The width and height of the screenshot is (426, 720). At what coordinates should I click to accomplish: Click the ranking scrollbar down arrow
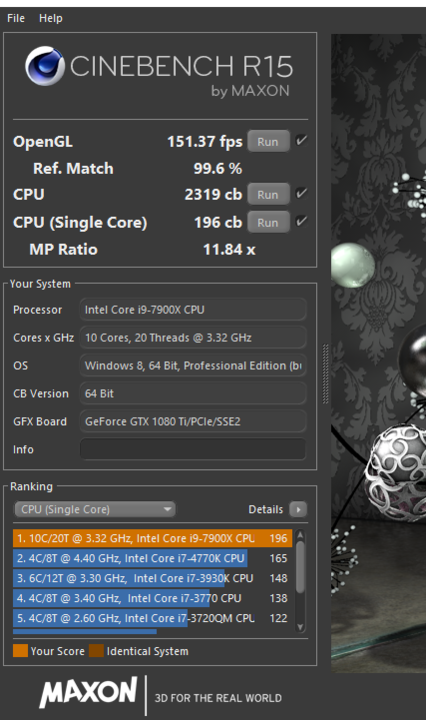(x=300, y=627)
